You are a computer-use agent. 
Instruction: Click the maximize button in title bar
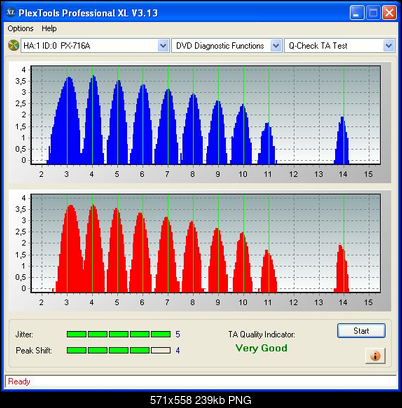click(373, 13)
